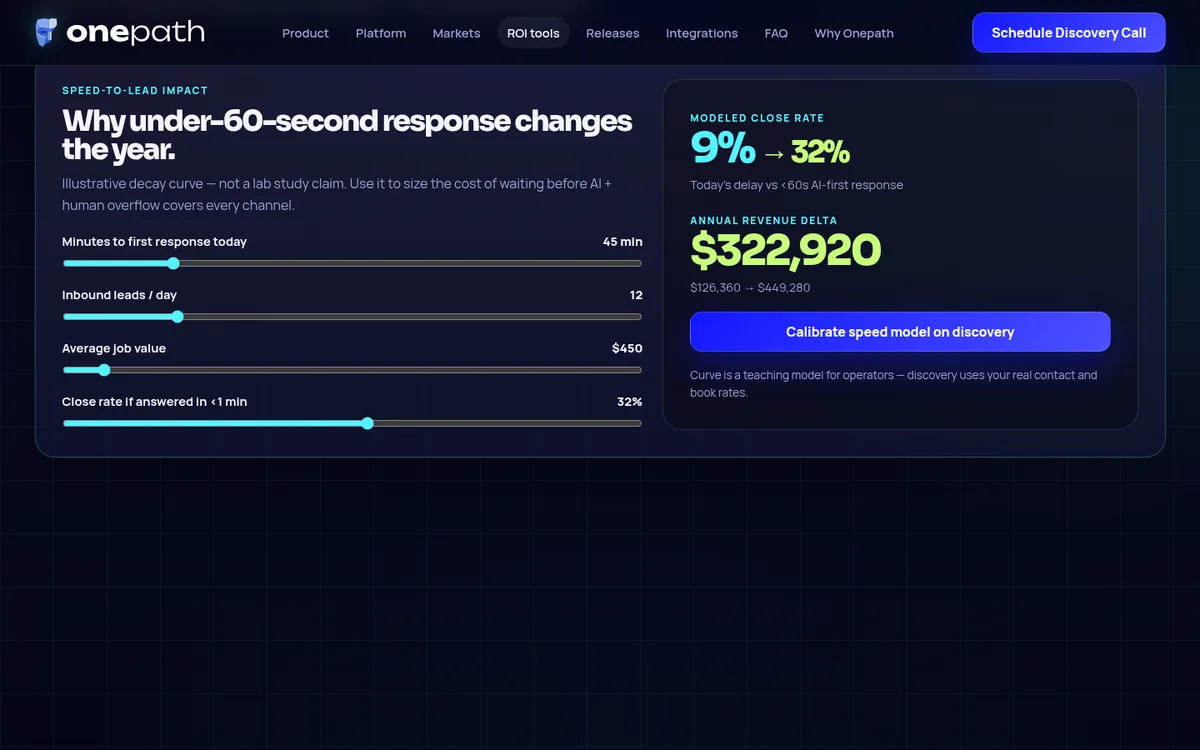Open the Releases nav link
The image size is (1200, 750).
pos(612,33)
